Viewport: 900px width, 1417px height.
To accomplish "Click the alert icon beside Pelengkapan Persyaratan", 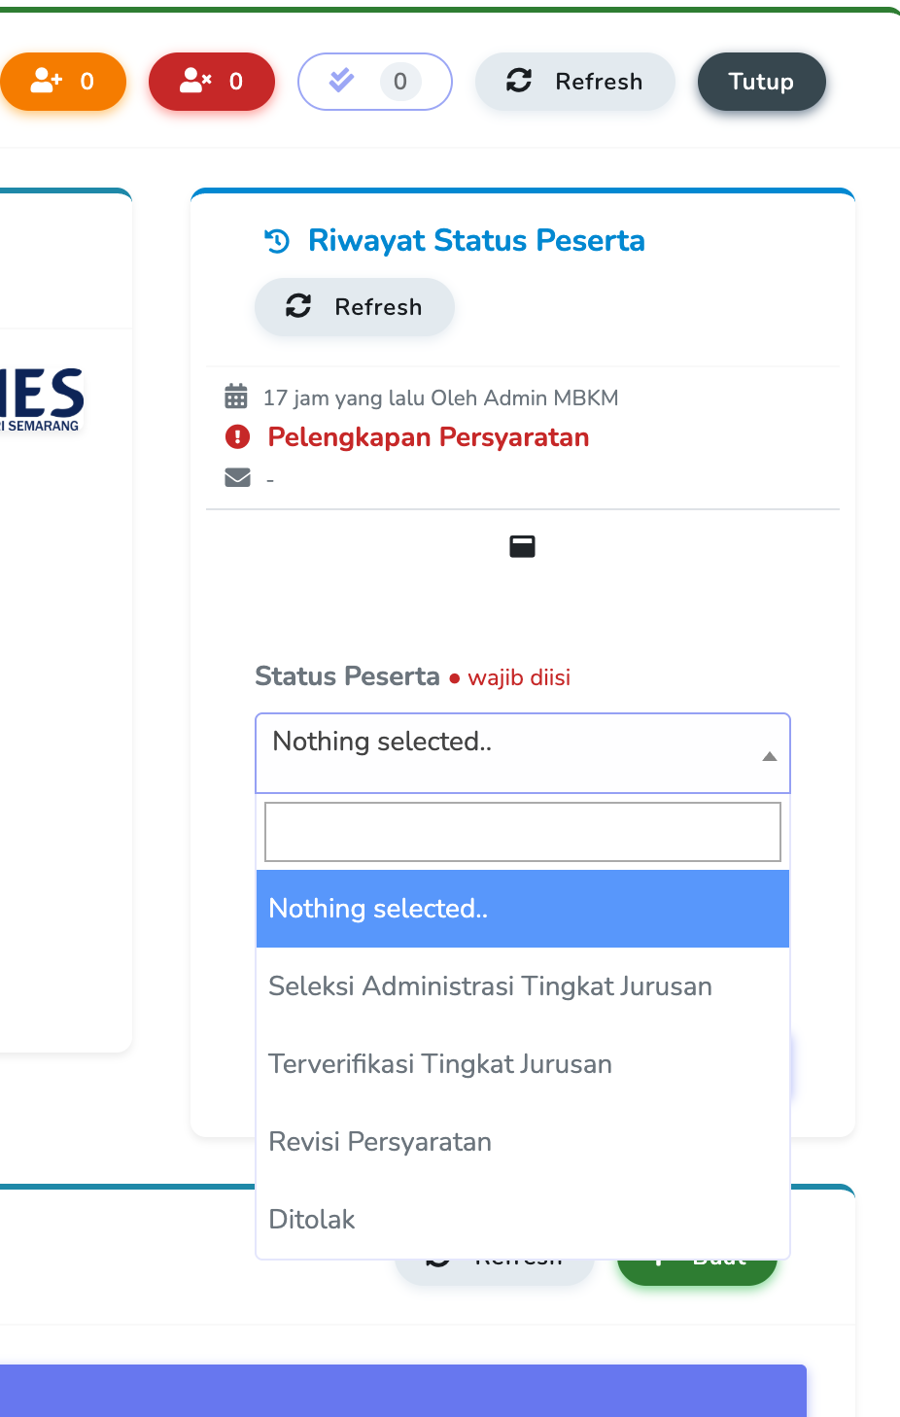I will coord(236,437).
